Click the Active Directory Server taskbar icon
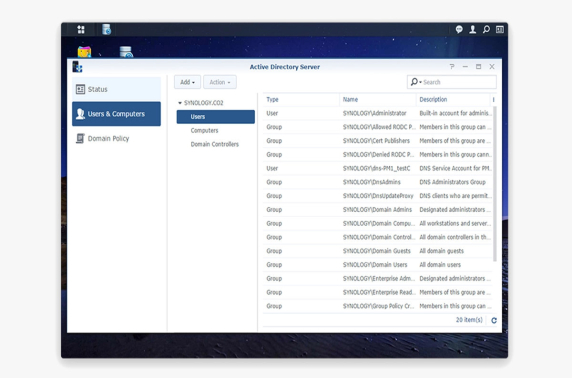 pyautogui.click(x=106, y=29)
